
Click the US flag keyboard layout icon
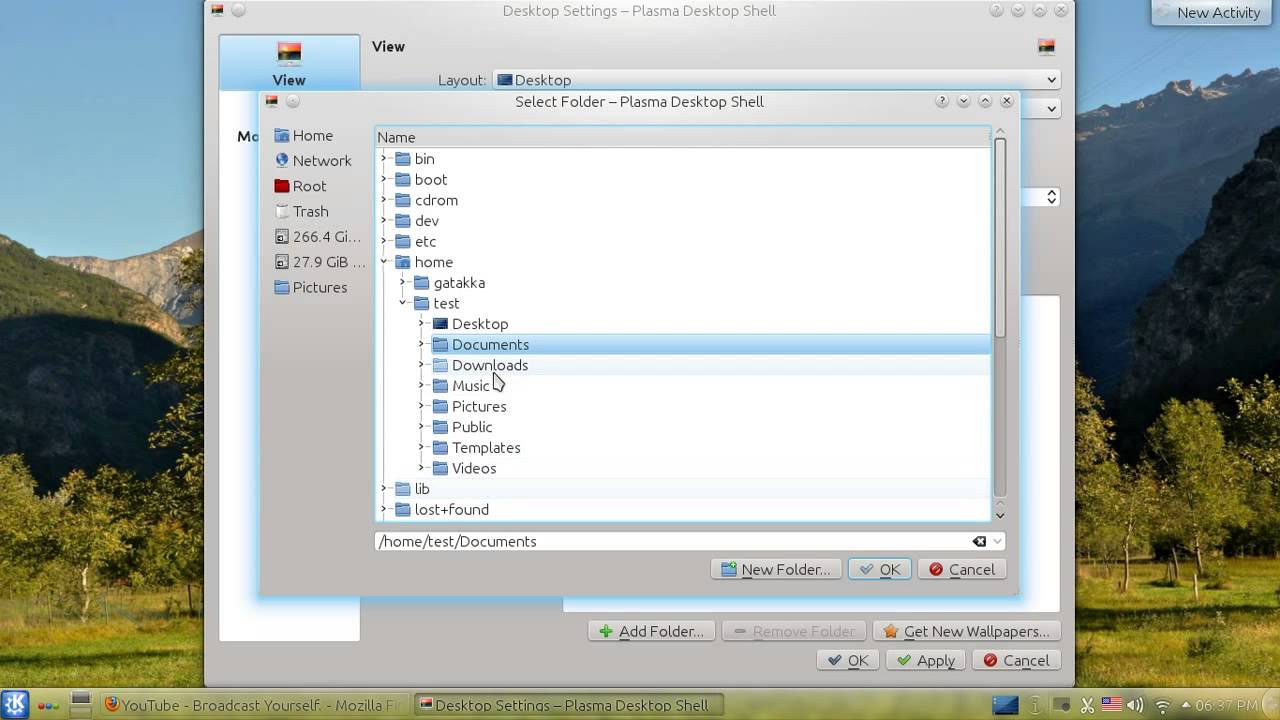[x=1111, y=705]
